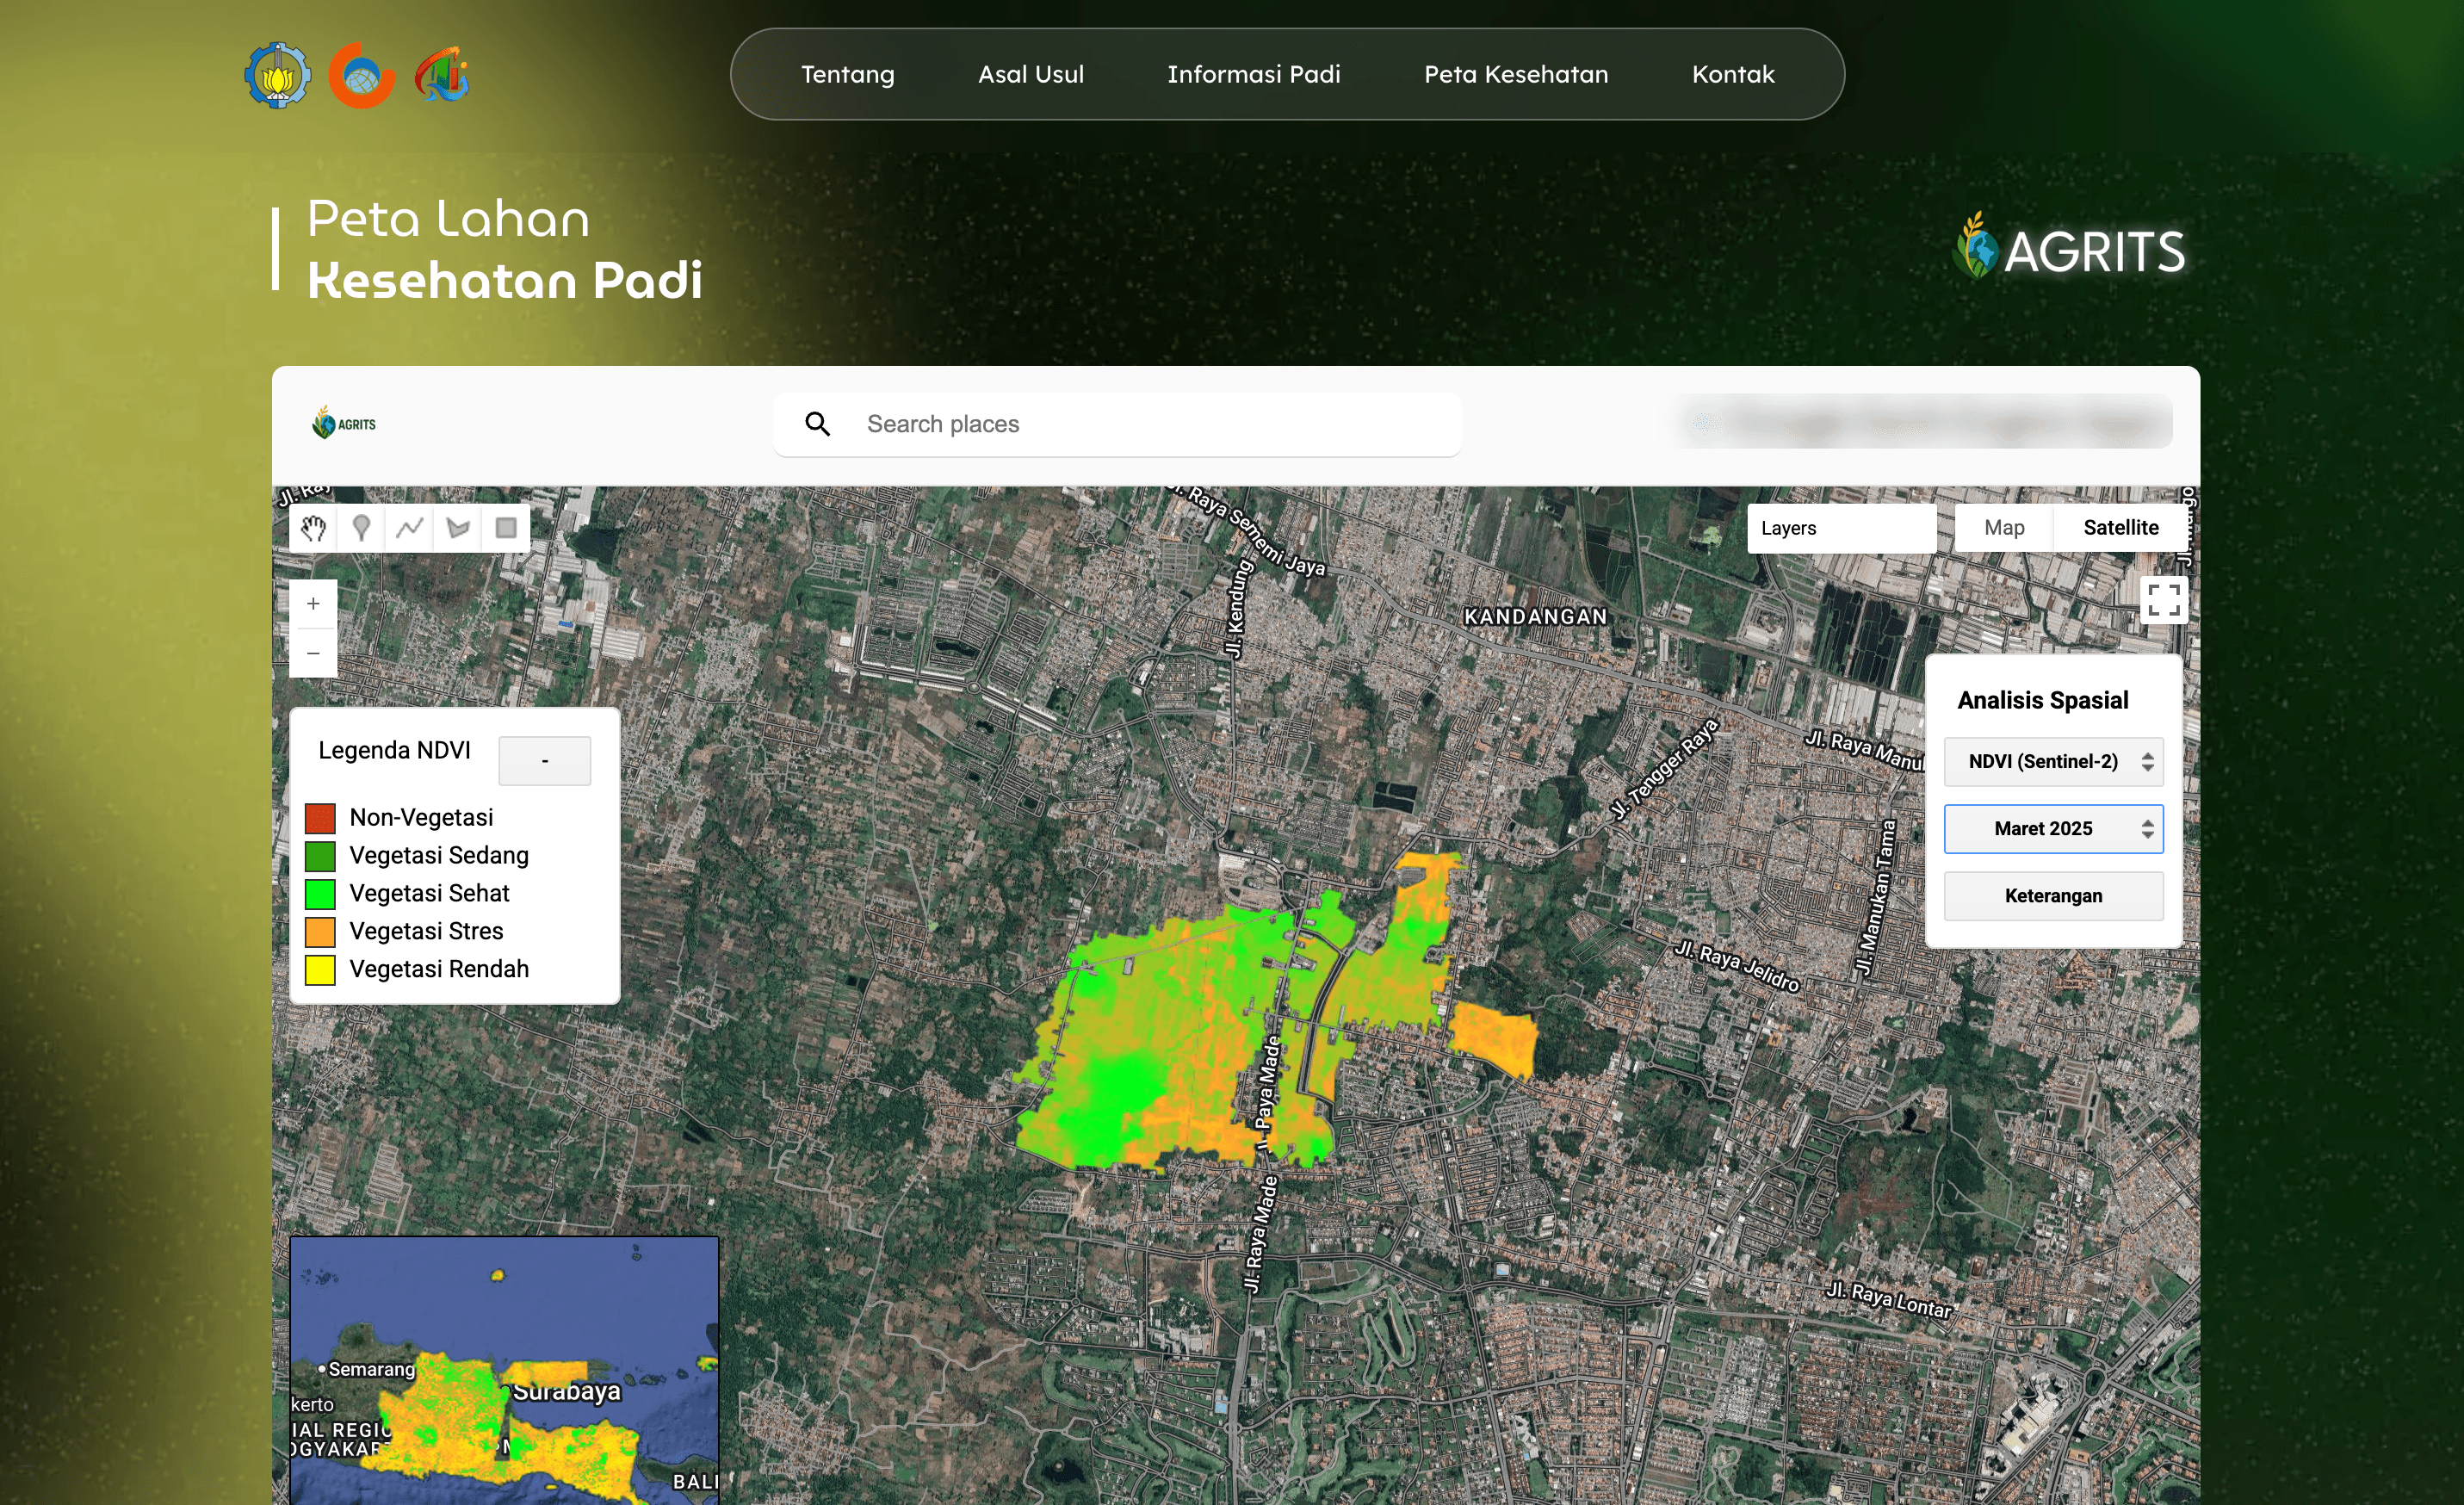Zoom in on the map
Screen dimensions: 2464x1505
[x=313, y=604]
